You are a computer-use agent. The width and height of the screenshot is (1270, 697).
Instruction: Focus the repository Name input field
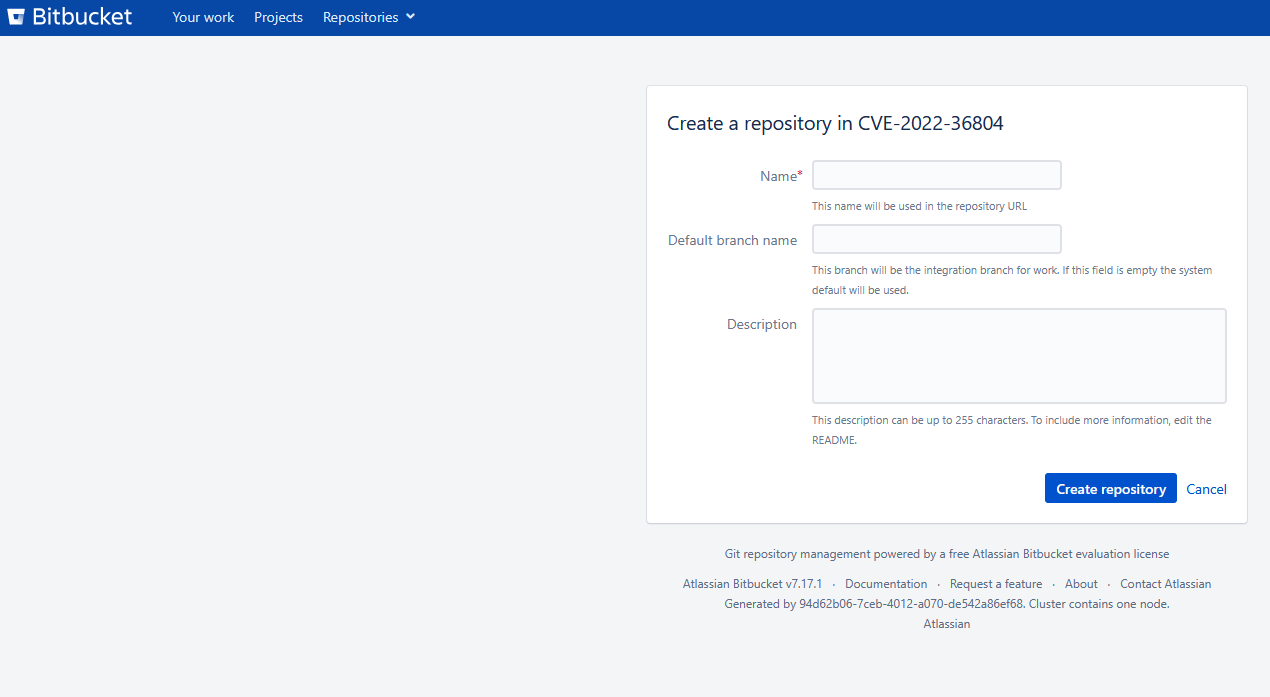point(936,175)
